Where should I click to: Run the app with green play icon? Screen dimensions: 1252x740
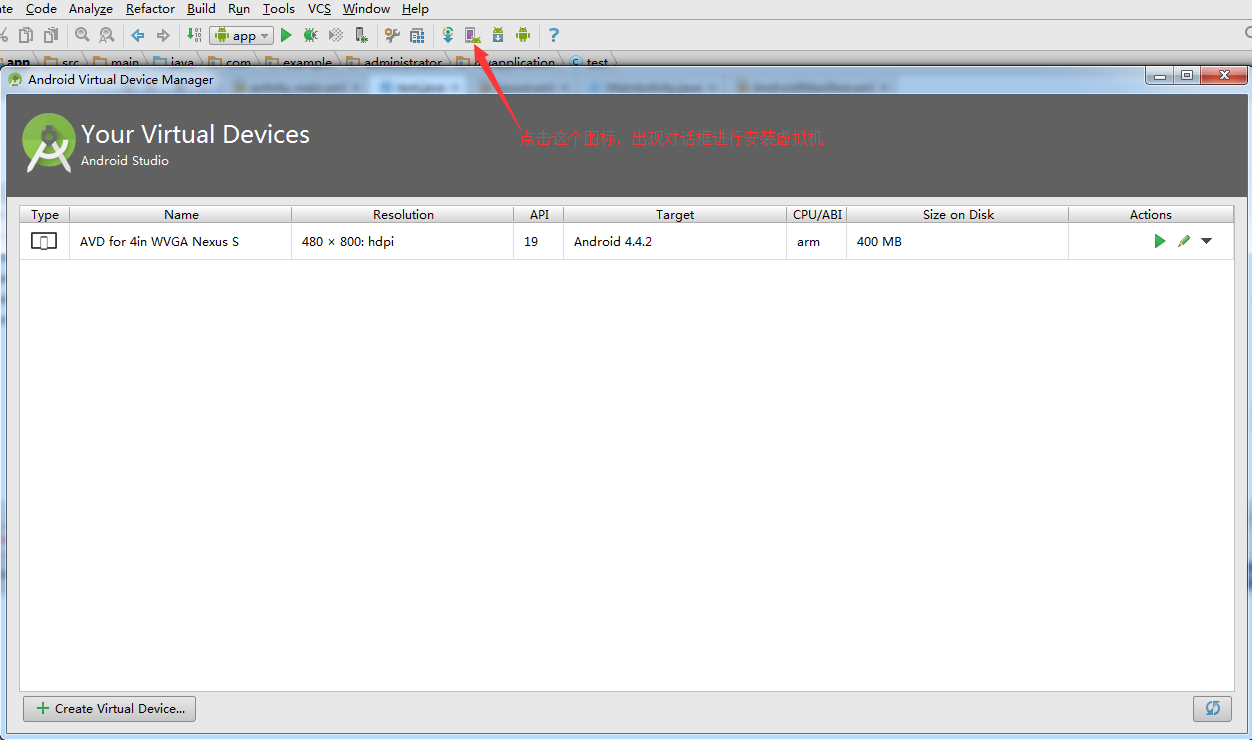(x=286, y=35)
